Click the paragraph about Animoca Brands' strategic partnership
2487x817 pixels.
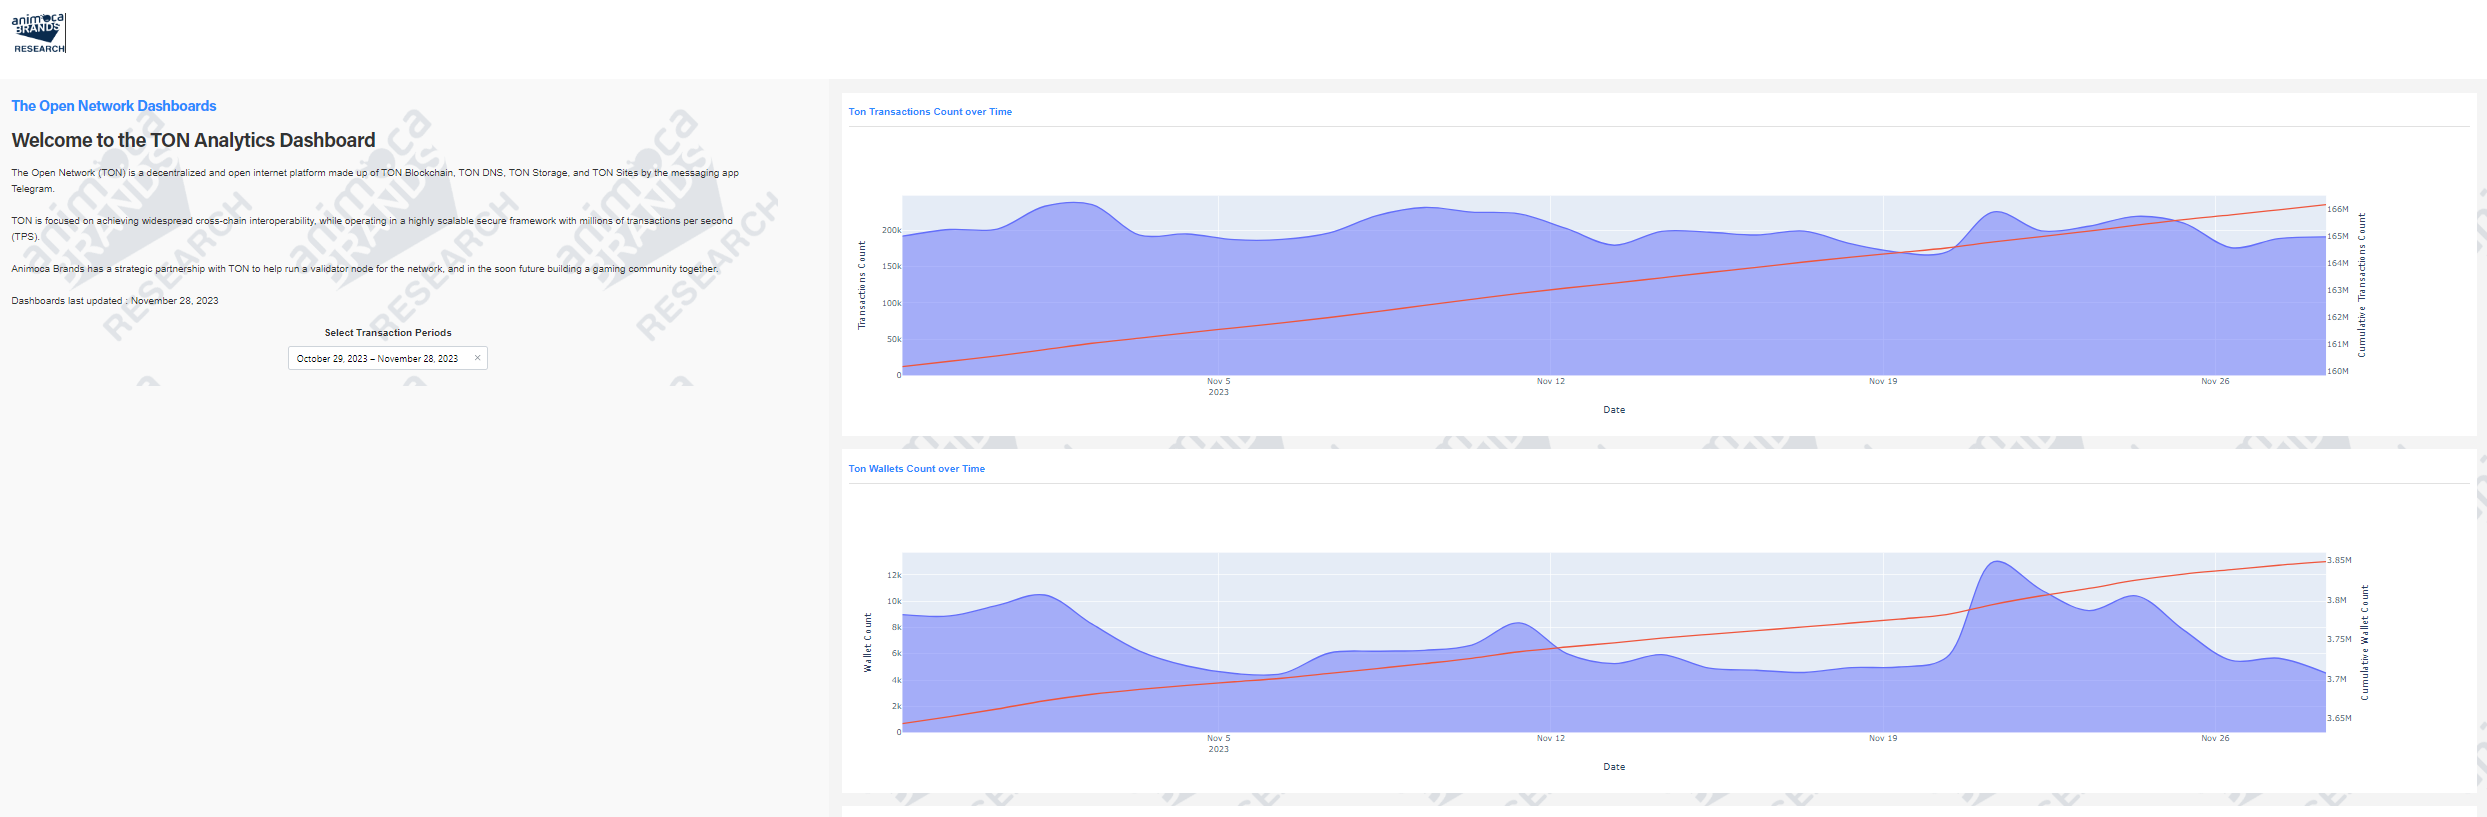coord(365,269)
